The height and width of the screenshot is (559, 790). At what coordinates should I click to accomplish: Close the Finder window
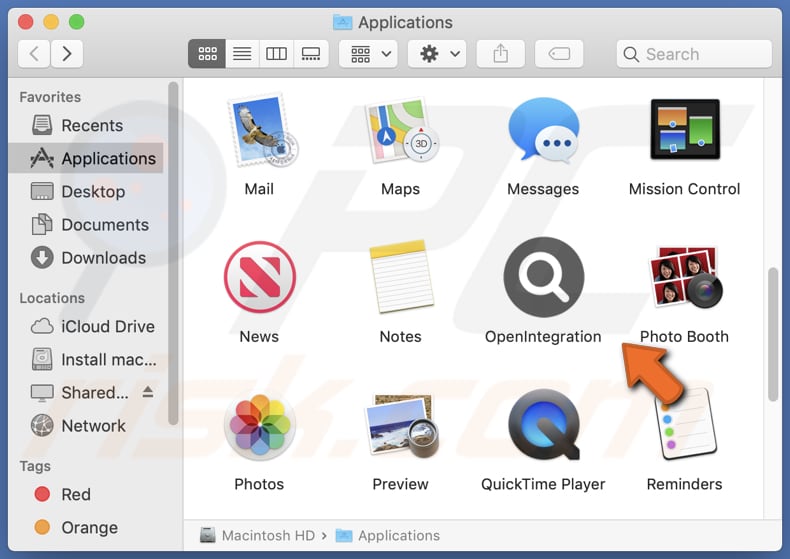(x=26, y=22)
